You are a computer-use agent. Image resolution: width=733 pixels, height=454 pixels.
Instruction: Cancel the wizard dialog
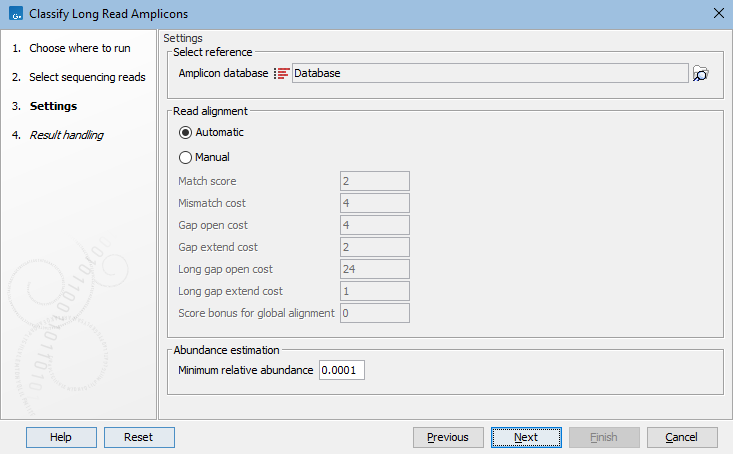[x=681, y=437]
